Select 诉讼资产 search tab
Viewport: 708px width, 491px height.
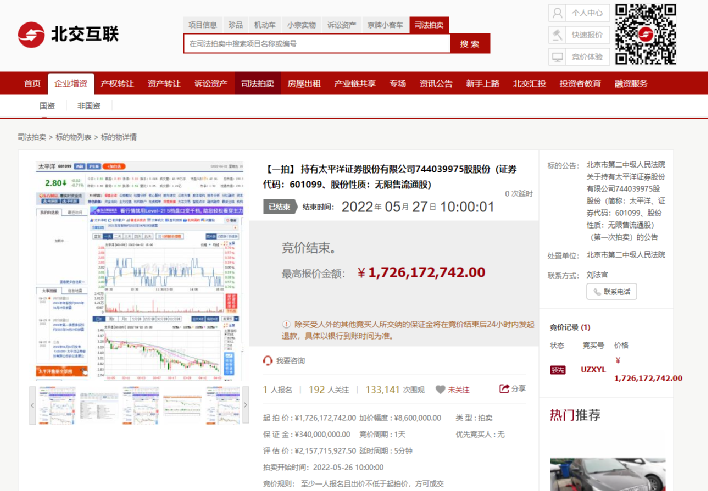(x=341, y=25)
